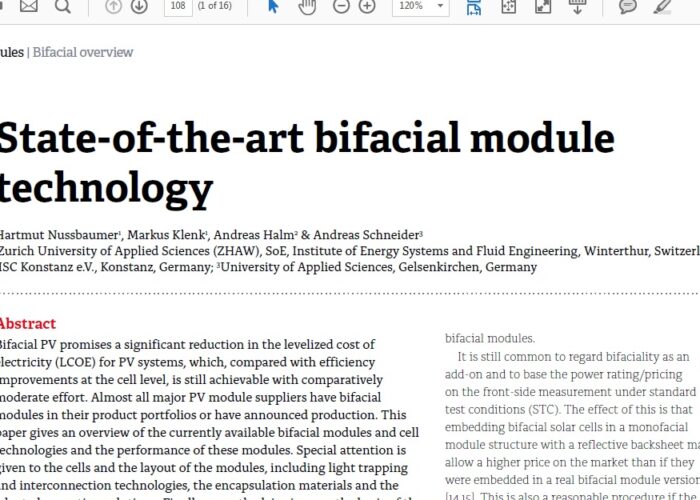Screen dimensions: 700x500
Task: Click 'Zurich University of Applied Sciences (ZHAW)' text
Action: tap(129, 251)
